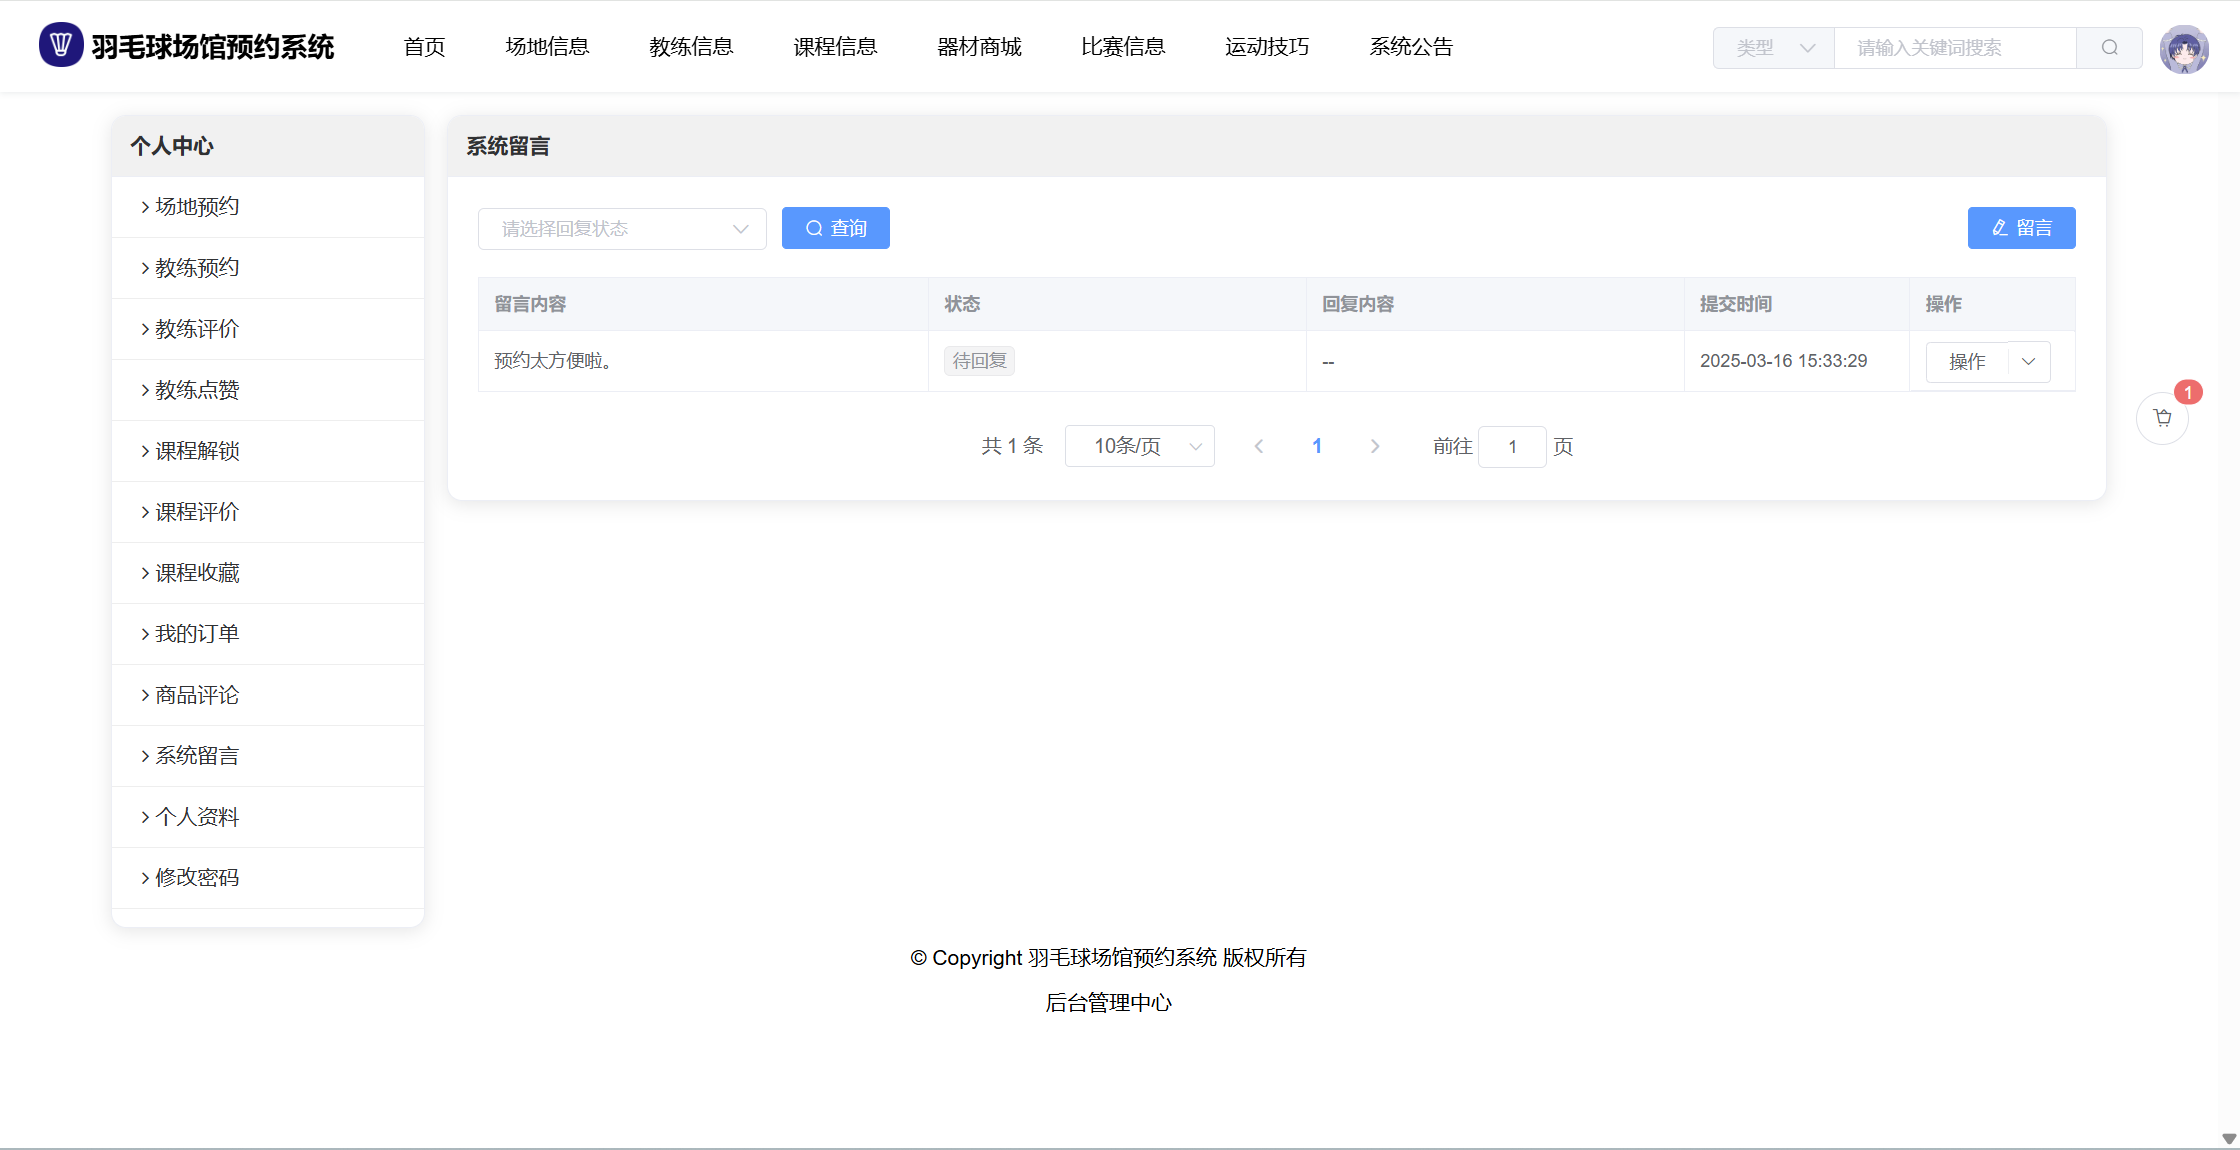The height and width of the screenshot is (1150, 2240).
Task: Click the badminton system logo icon
Action: click(x=61, y=45)
